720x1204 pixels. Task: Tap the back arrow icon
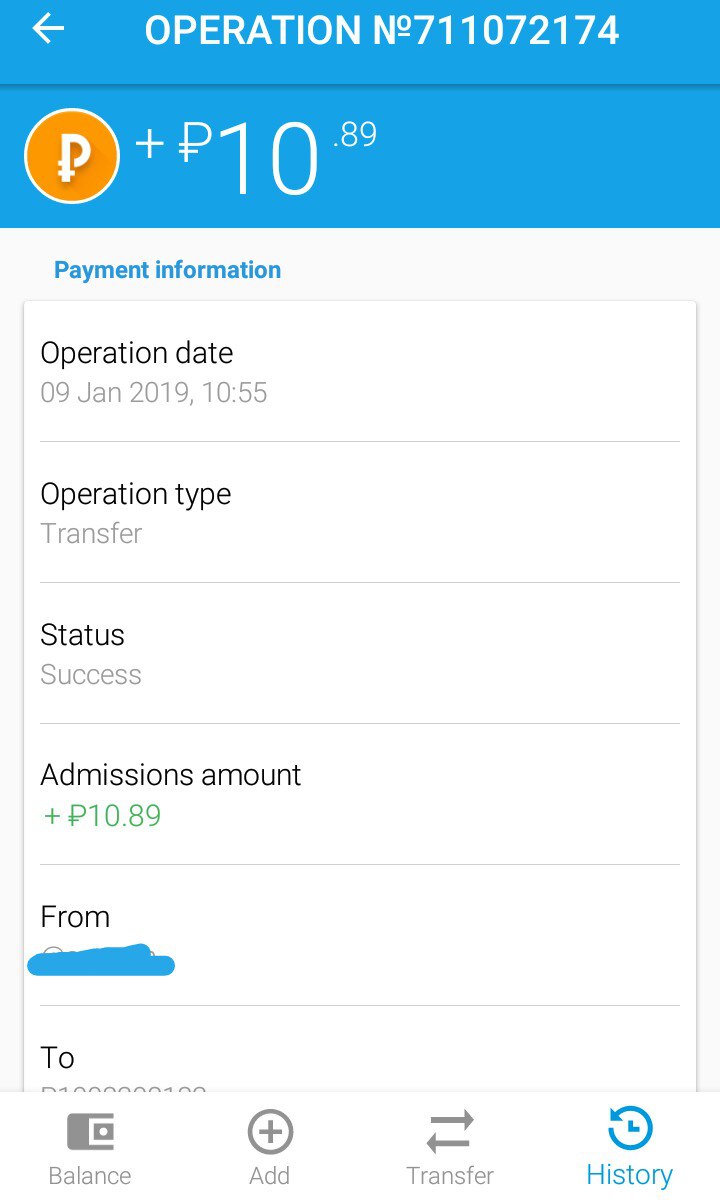(x=48, y=30)
